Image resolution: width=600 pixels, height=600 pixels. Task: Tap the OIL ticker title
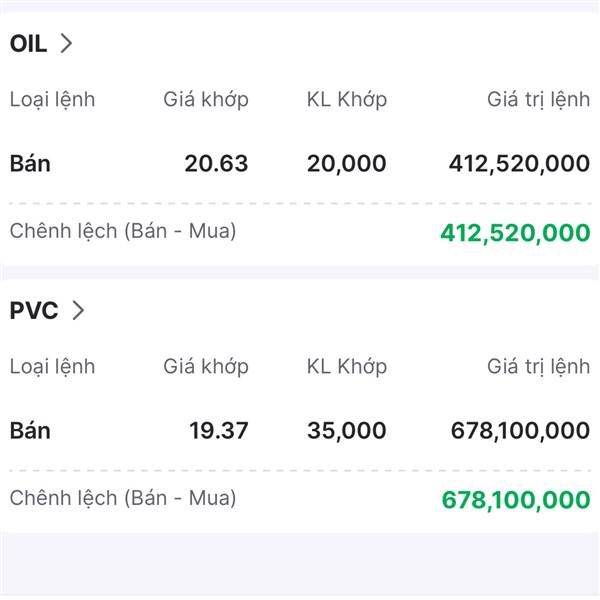[x=28, y=43]
